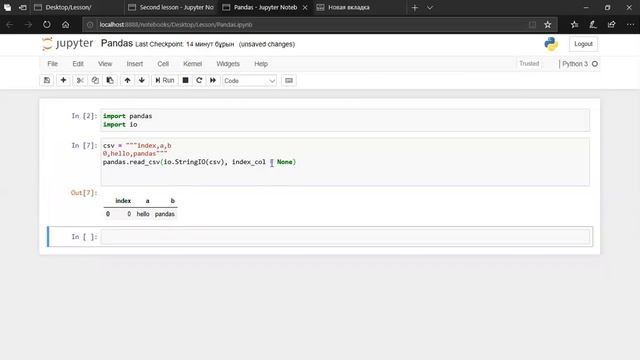The height and width of the screenshot is (360, 640).
Task: Open the Help menu
Action: tap(261, 64)
